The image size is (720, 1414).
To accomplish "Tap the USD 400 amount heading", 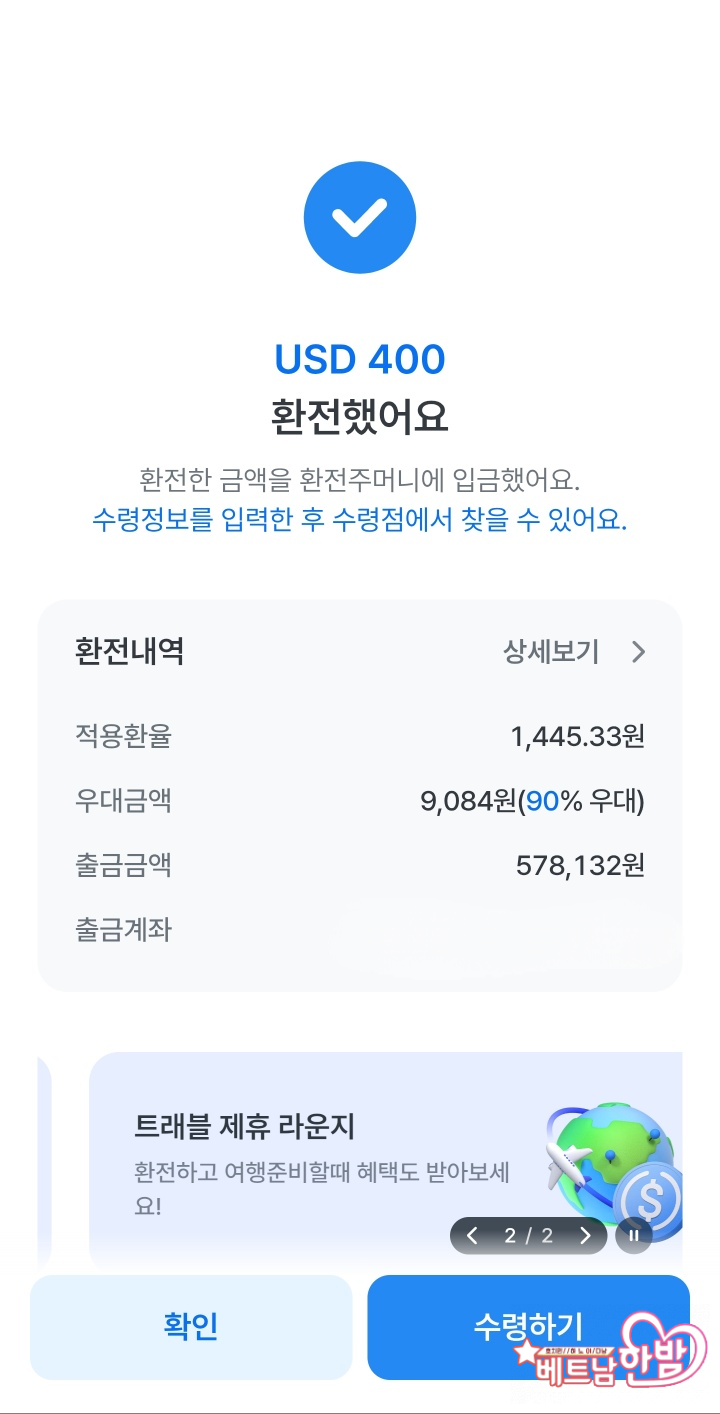I will [x=359, y=360].
